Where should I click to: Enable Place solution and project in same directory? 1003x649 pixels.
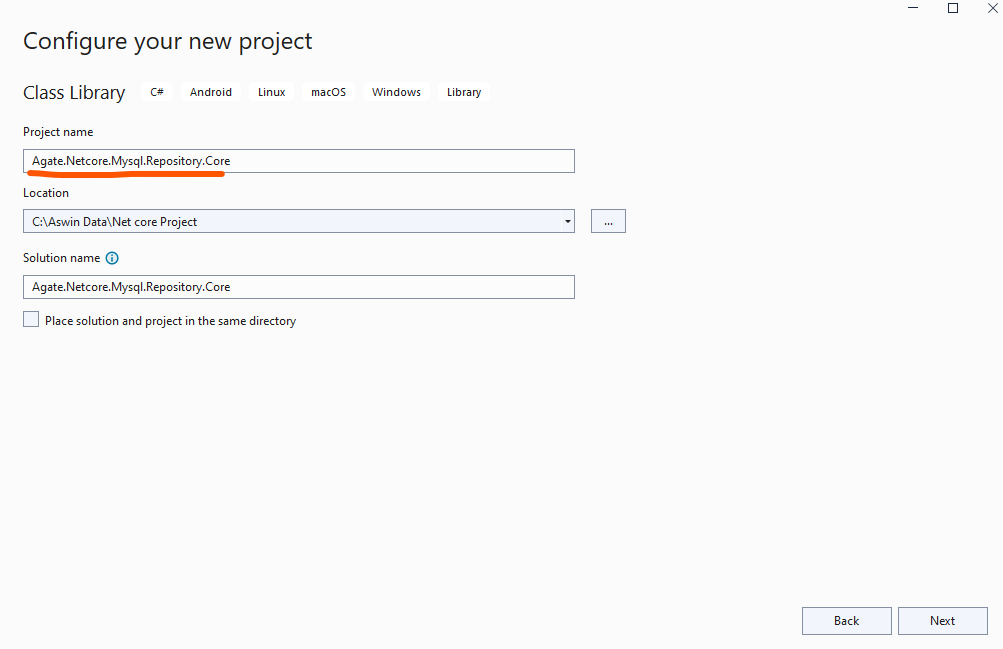pyautogui.click(x=31, y=320)
